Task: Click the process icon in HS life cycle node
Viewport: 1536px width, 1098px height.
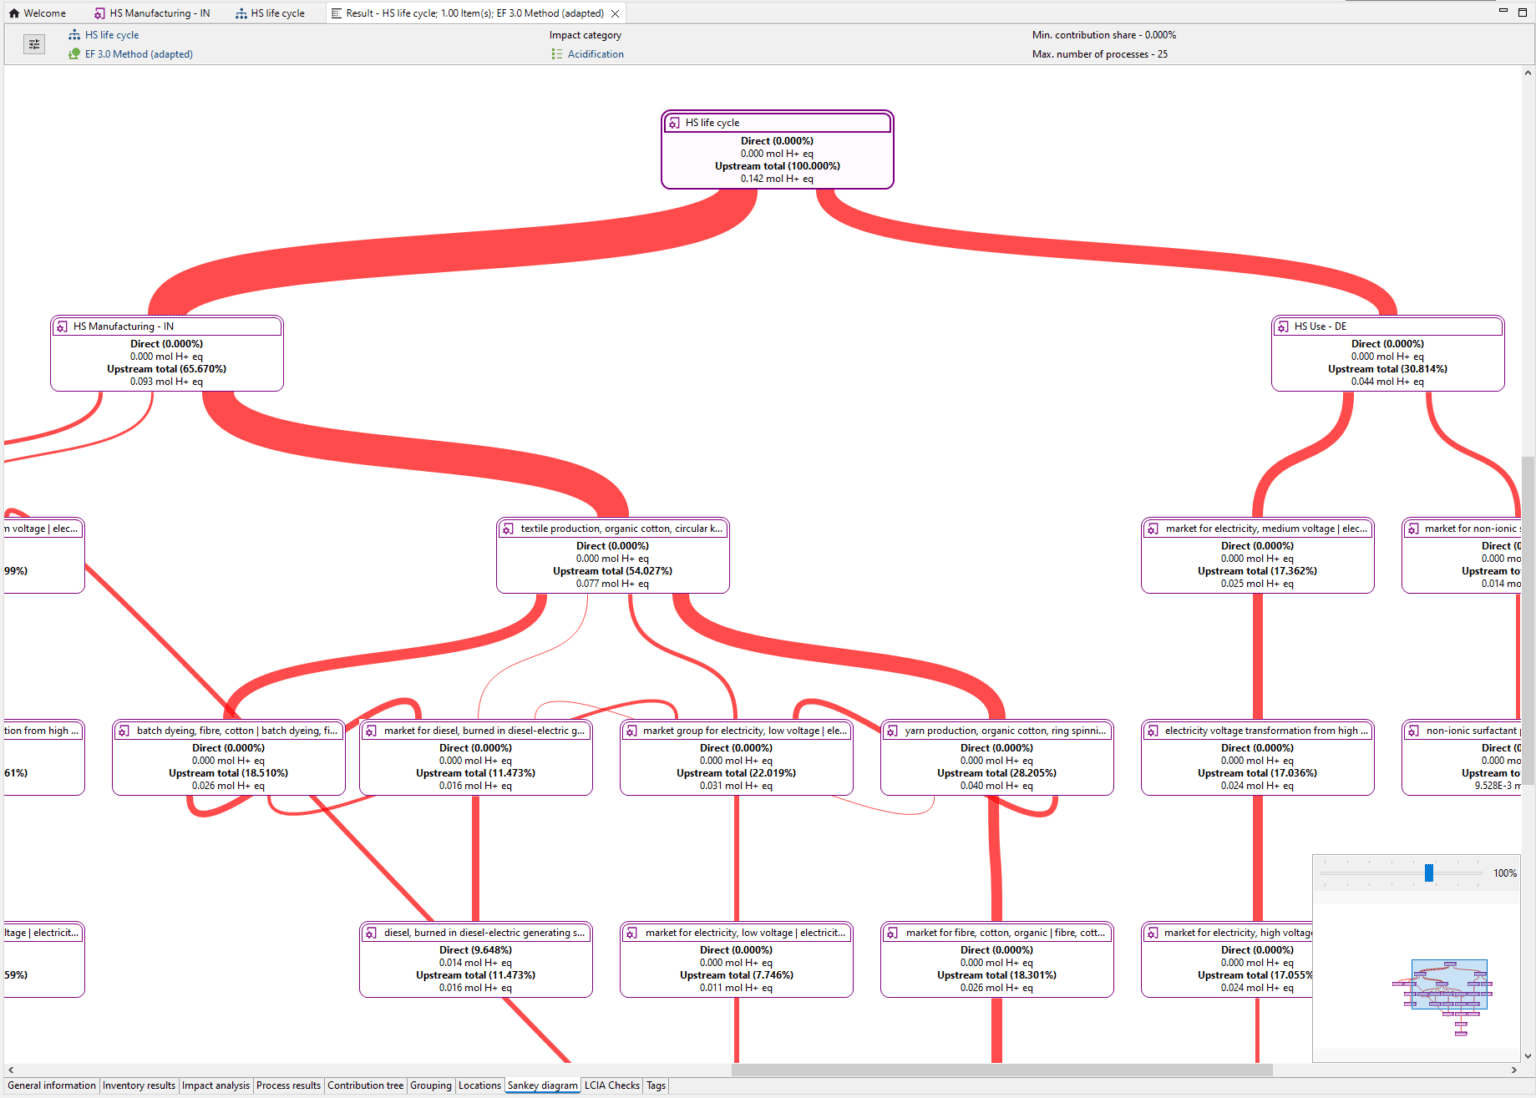Action: click(x=675, y=123)
